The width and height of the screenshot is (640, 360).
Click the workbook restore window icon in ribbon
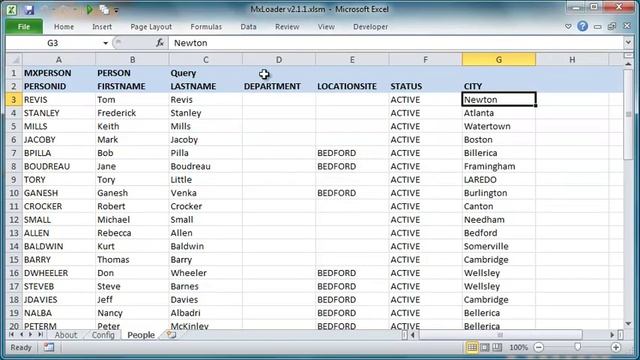click(x=612, y=27)
